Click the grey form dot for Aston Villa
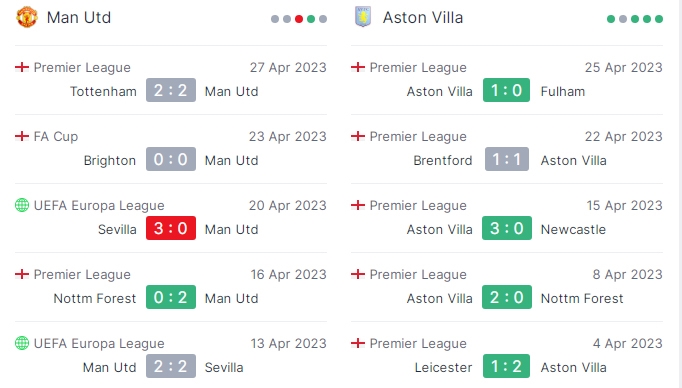Screen dimensions: 682x388 (623, 19)
